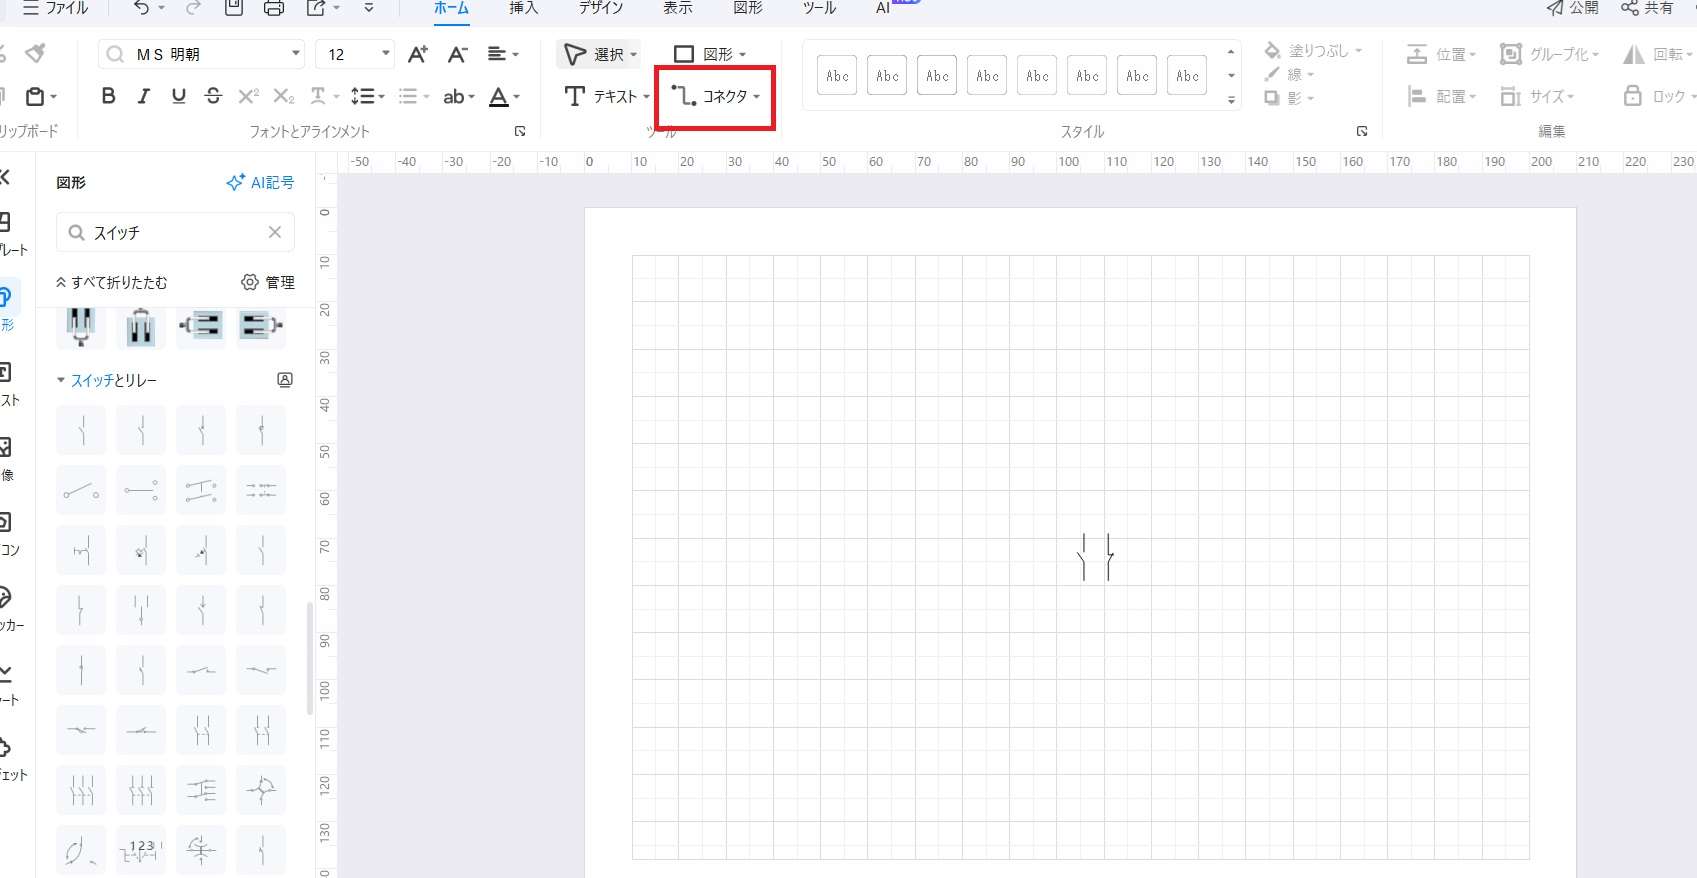Toggle Italic formatting

144,96
